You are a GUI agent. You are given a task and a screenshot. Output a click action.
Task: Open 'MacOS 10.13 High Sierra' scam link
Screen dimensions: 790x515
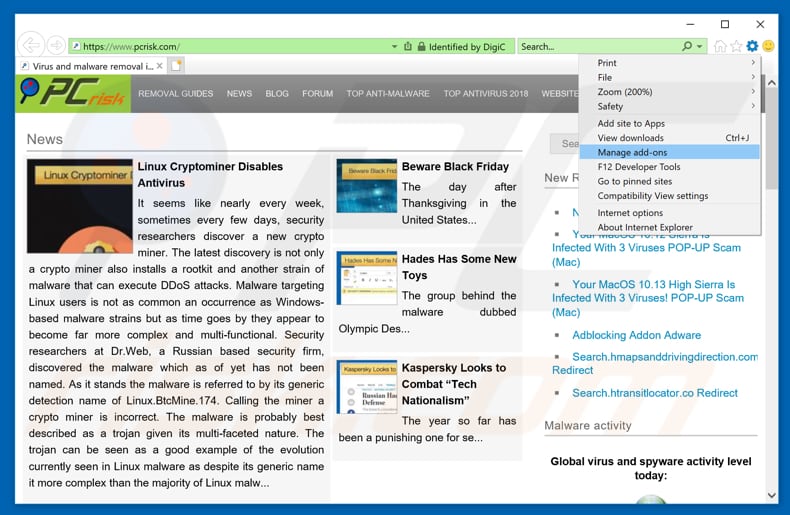648,298
